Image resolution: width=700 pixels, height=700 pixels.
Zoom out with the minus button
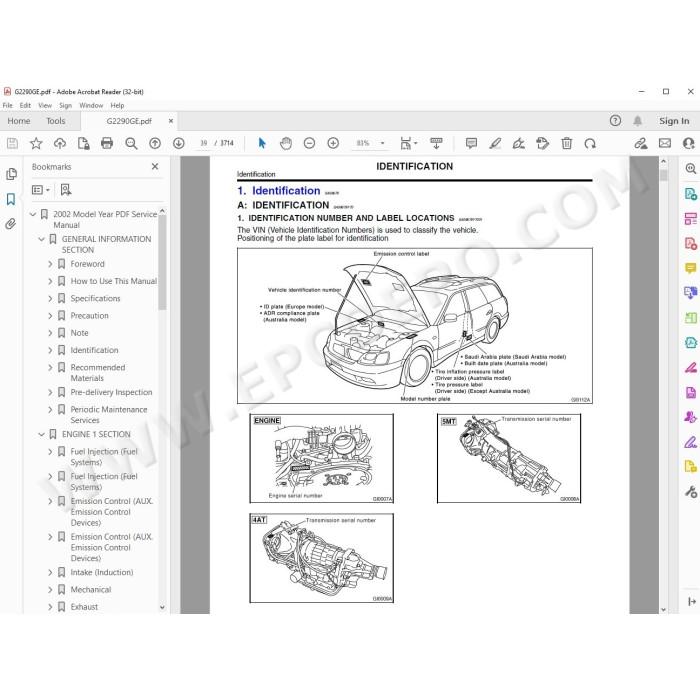point(309,143)
